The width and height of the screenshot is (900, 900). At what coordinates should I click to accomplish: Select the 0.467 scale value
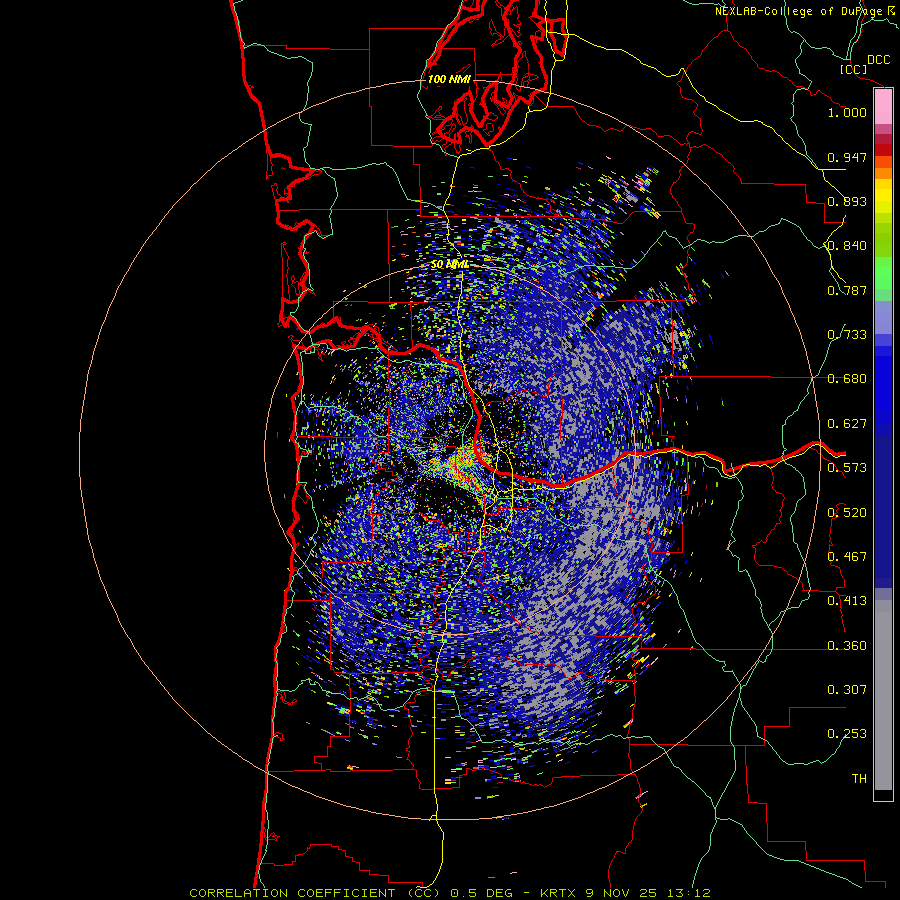[x=847, y=557]
